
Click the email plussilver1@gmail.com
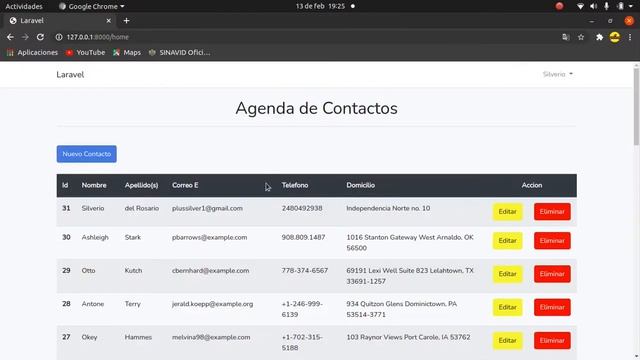coord(207,208)
